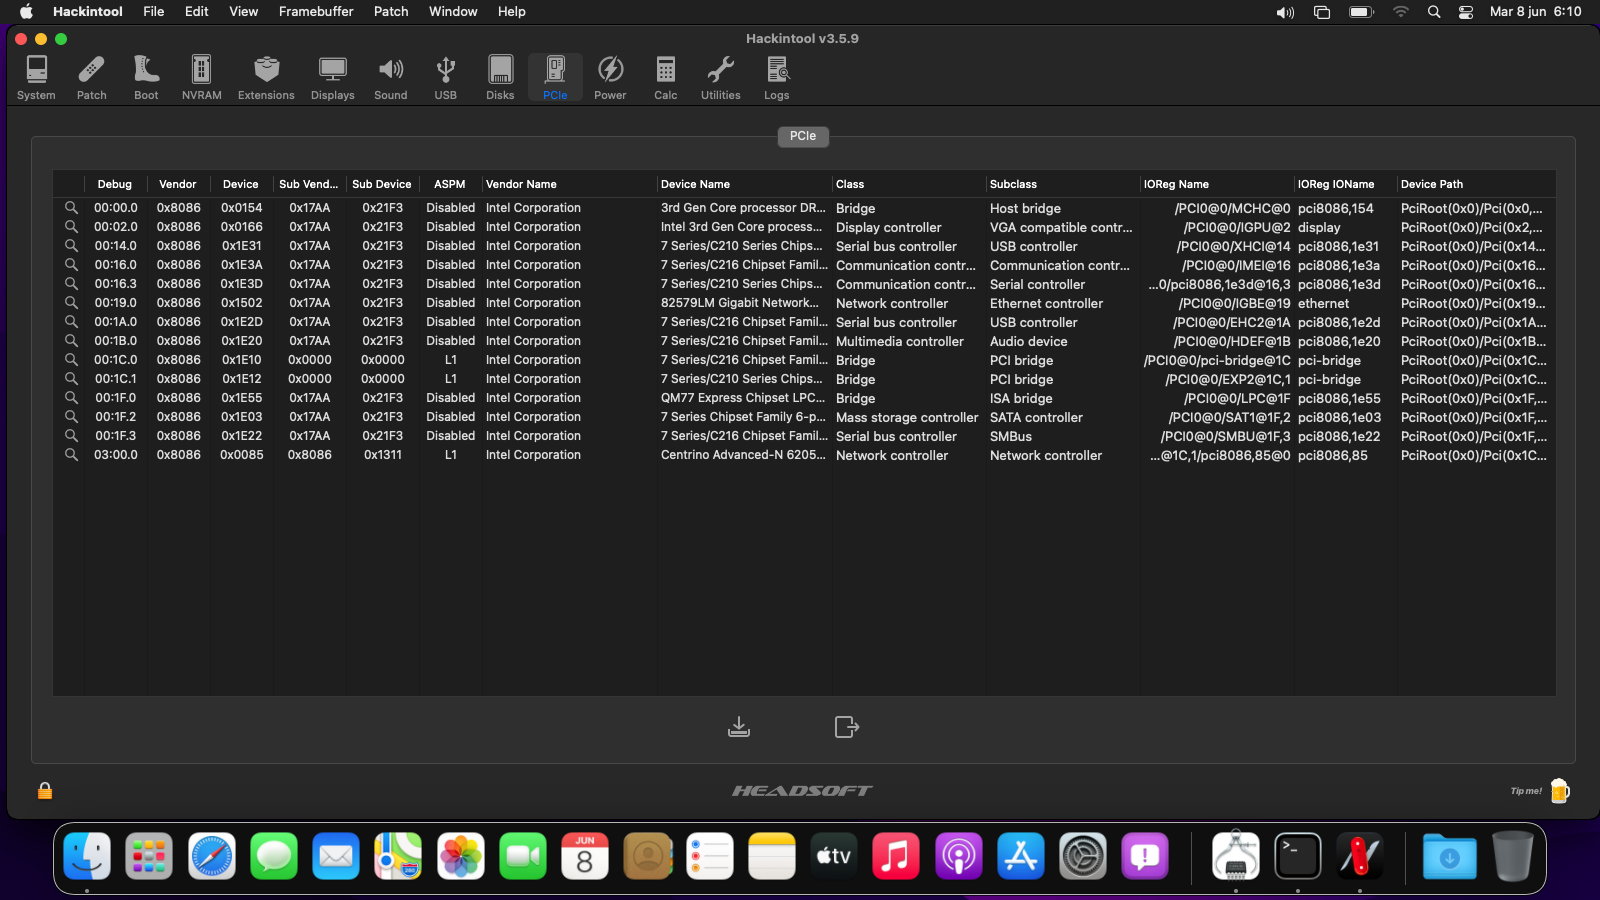Image resolution: width=1600 pixels, height=900 pixels.
Task: Open App Store from the Dock
Action: tap(1021, 856)
